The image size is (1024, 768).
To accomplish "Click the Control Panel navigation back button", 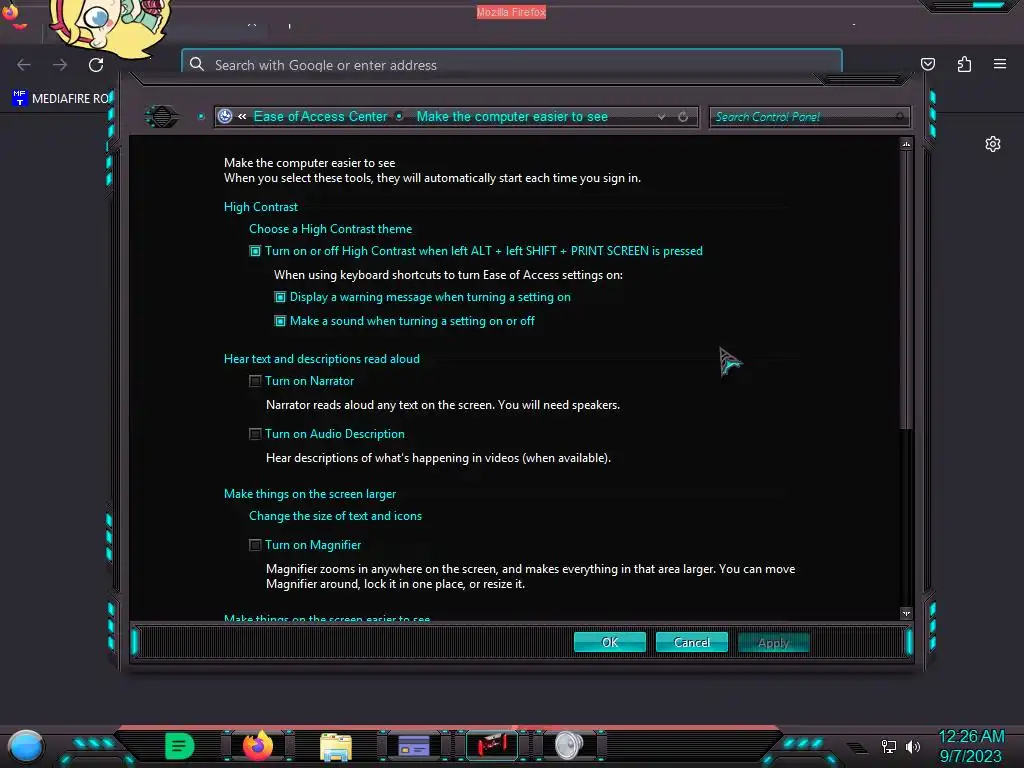I will 161,117.
